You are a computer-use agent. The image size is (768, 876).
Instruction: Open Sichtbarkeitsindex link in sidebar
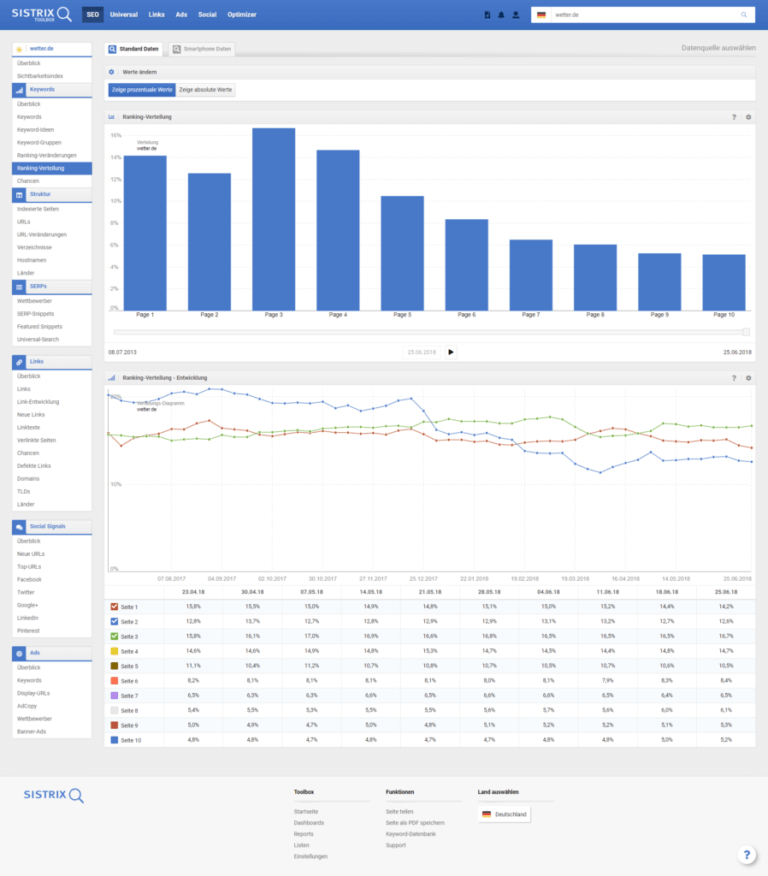(x=40, y=75)
